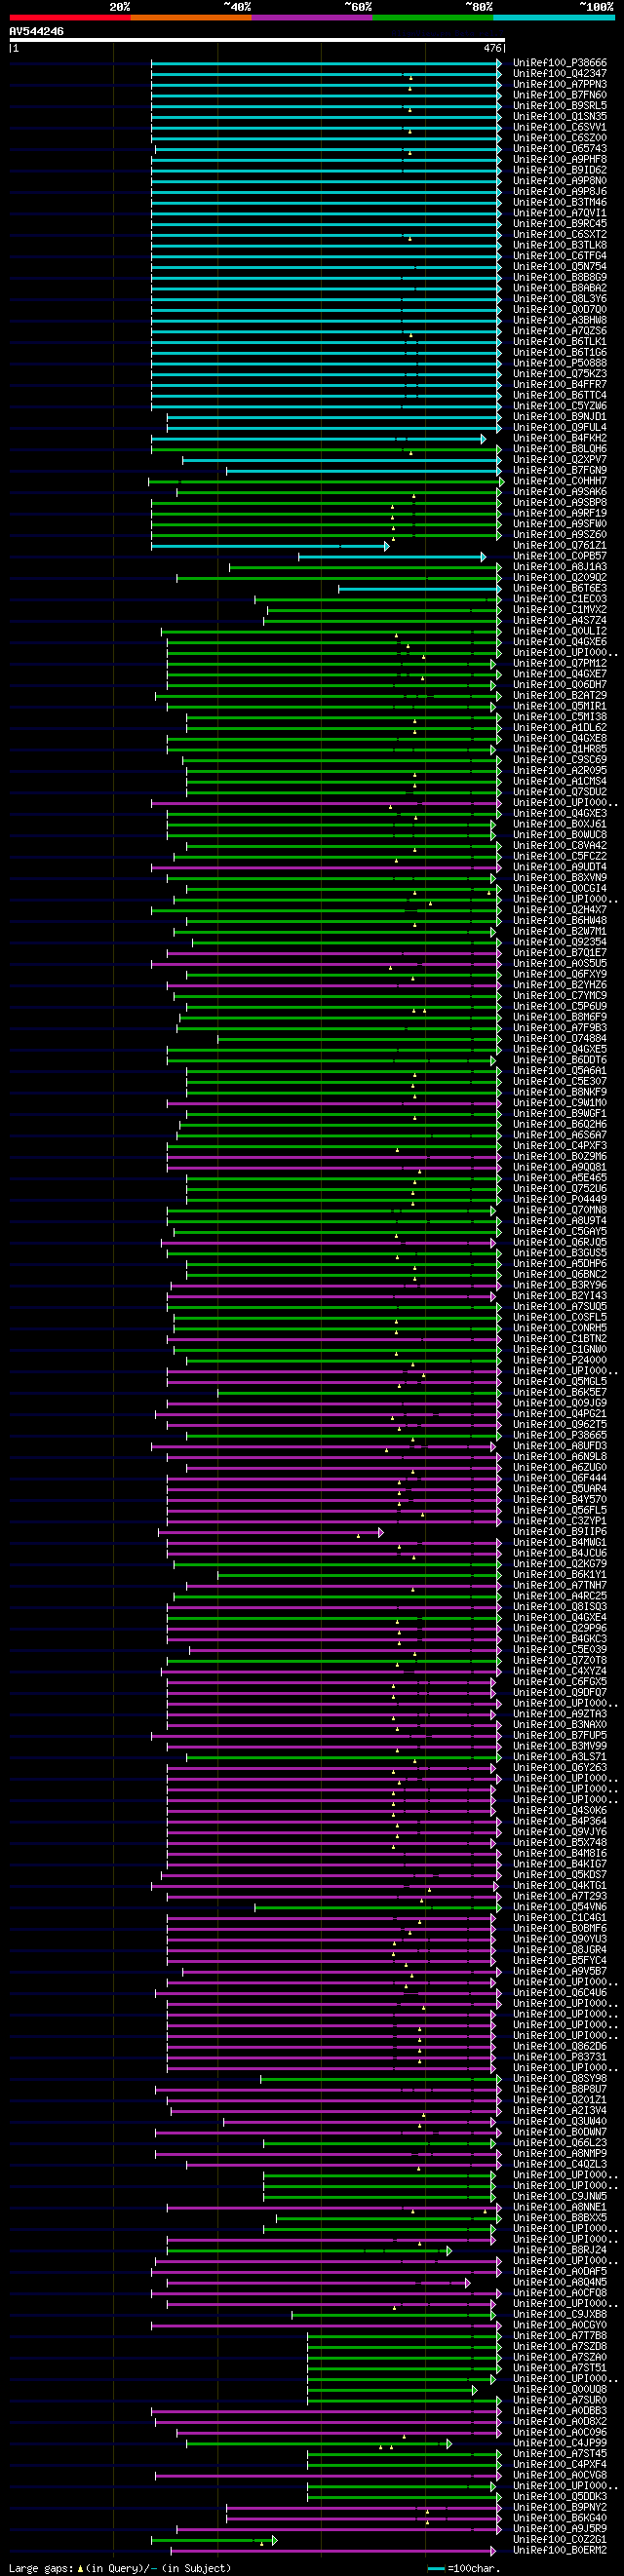This screenshot has height=2576, width=624.
Task: Select the UniRef100_C6SXT2 label
Action: 560,235
